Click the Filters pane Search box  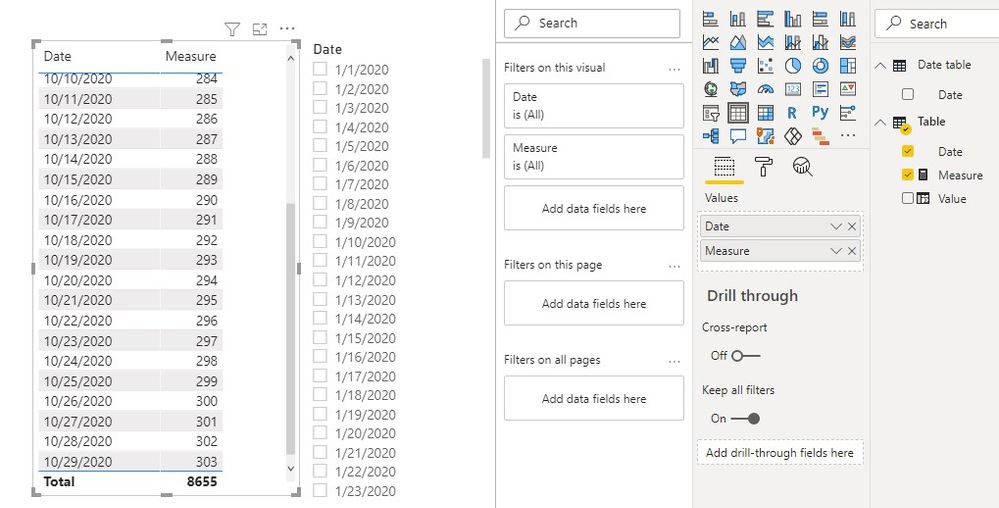(592, 24)
